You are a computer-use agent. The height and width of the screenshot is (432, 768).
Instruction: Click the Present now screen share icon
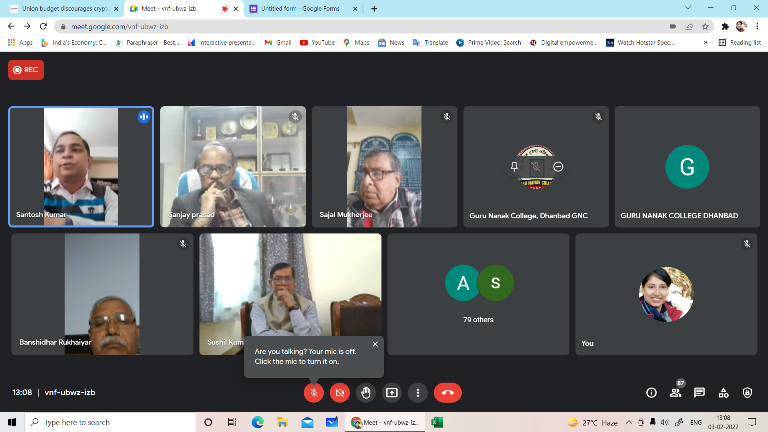click(x=392, y=393)
